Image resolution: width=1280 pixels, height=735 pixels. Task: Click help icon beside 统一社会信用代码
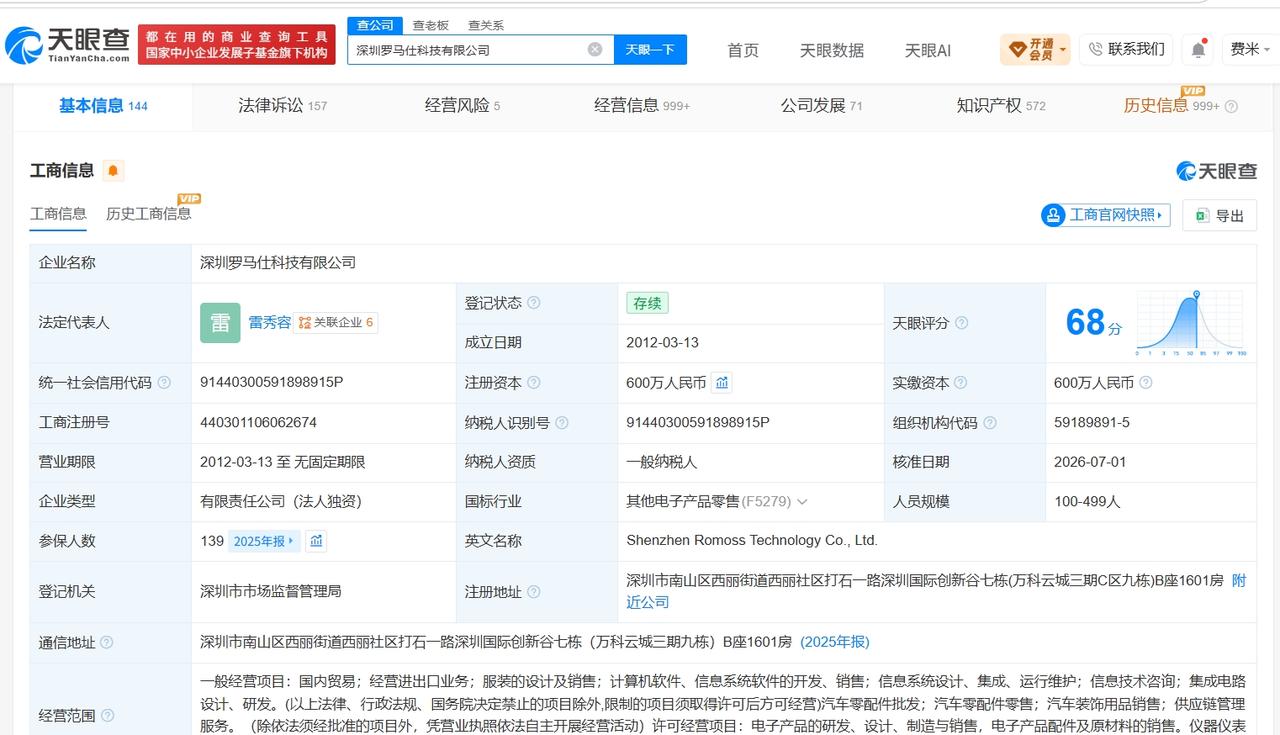(x=164, y=383)
